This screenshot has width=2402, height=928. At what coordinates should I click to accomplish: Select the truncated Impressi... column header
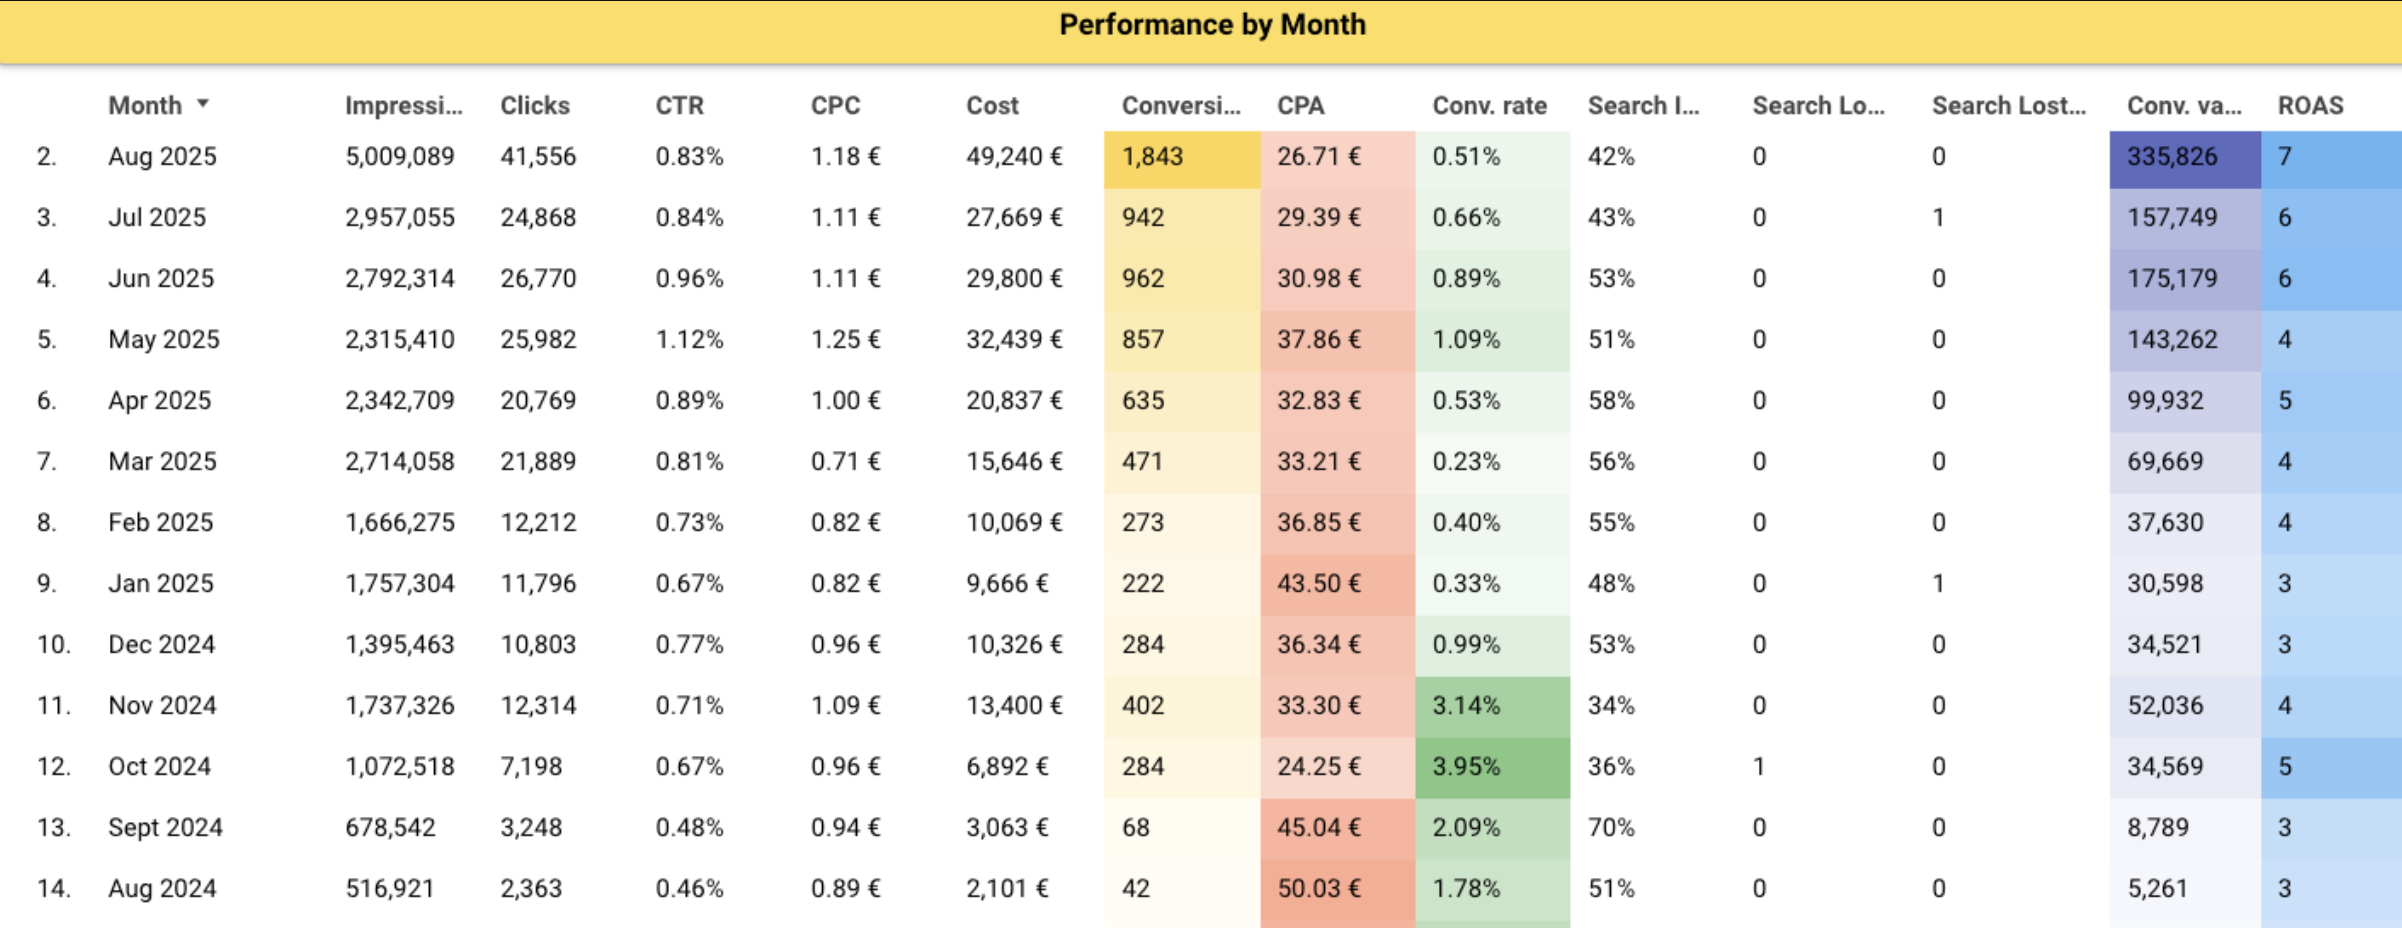(x=403, y=105)
